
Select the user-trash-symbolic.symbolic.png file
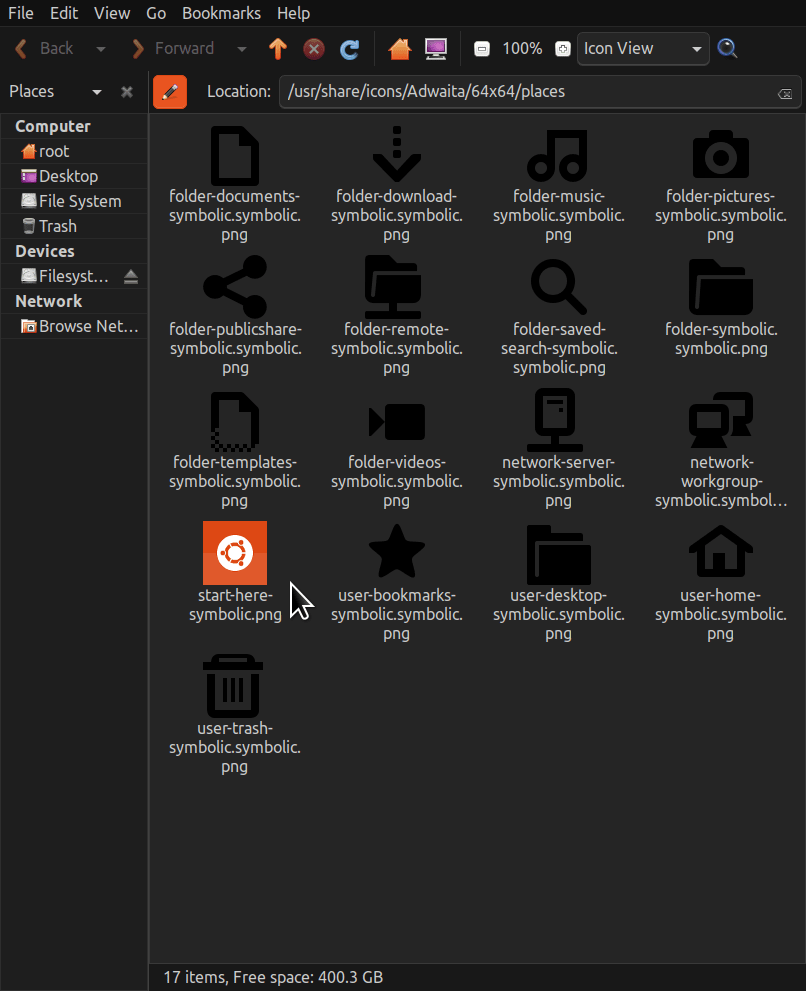[x=235, y=715]
